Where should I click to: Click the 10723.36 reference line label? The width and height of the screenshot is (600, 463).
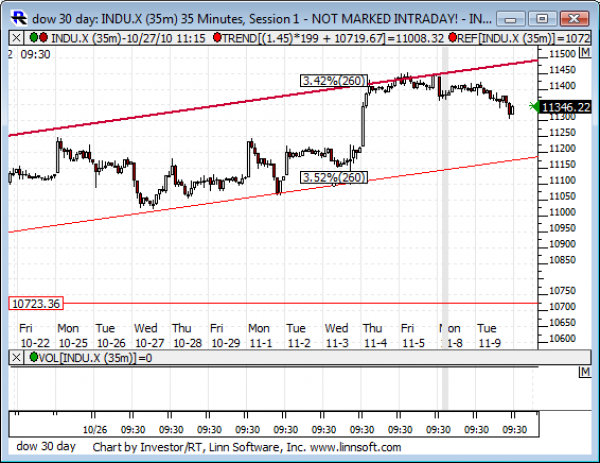(x=36, y=303)
